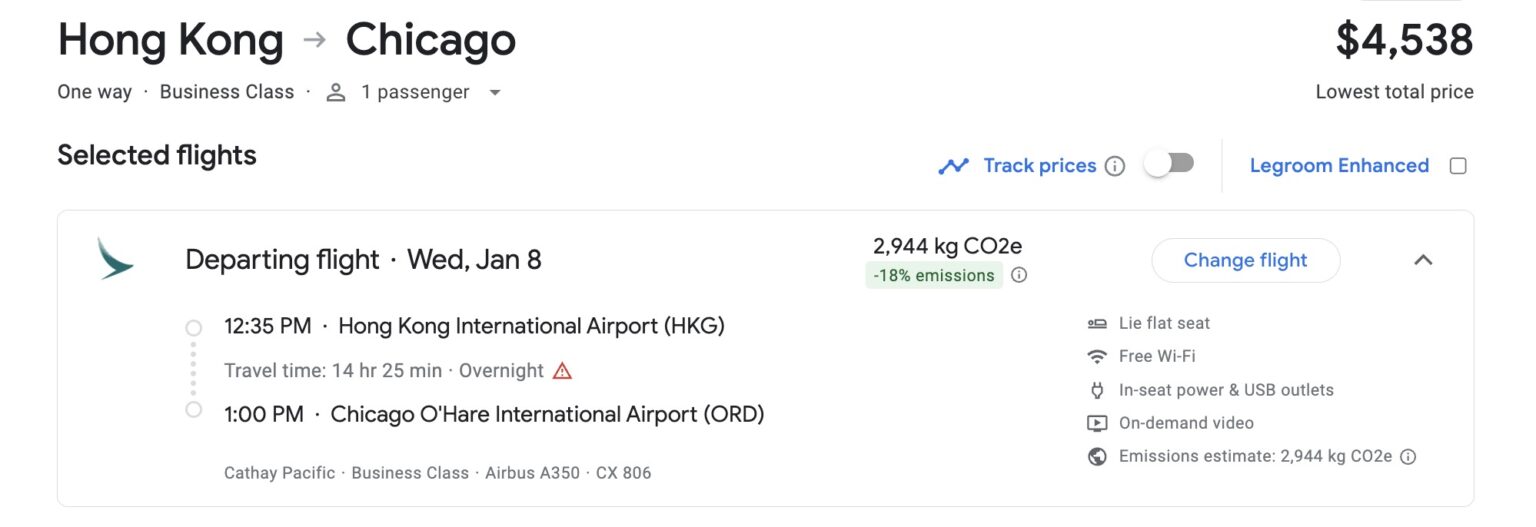Click the Cathay Pacific airline logo
This screenshot has height=527, width=1536.
115,259
